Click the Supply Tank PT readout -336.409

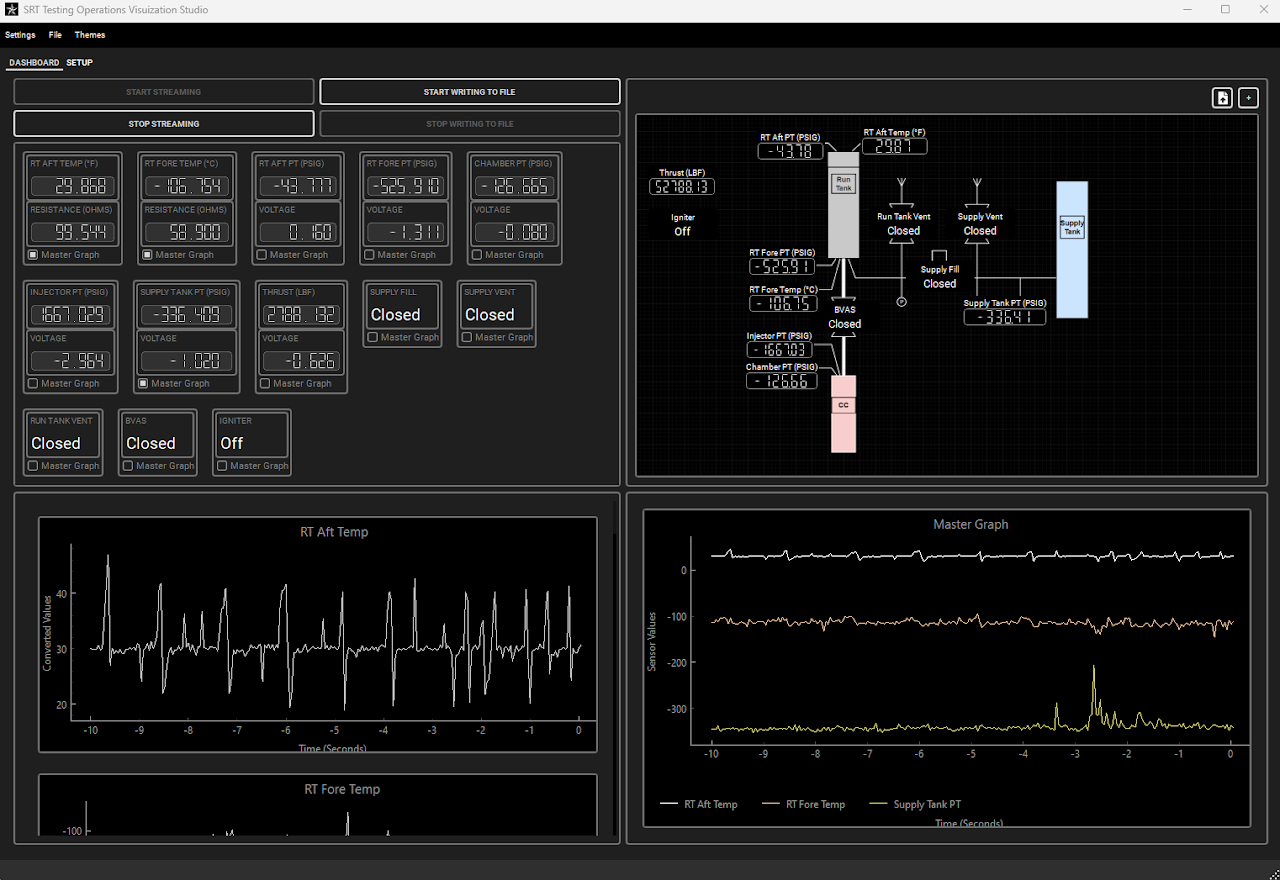(187, 315)
